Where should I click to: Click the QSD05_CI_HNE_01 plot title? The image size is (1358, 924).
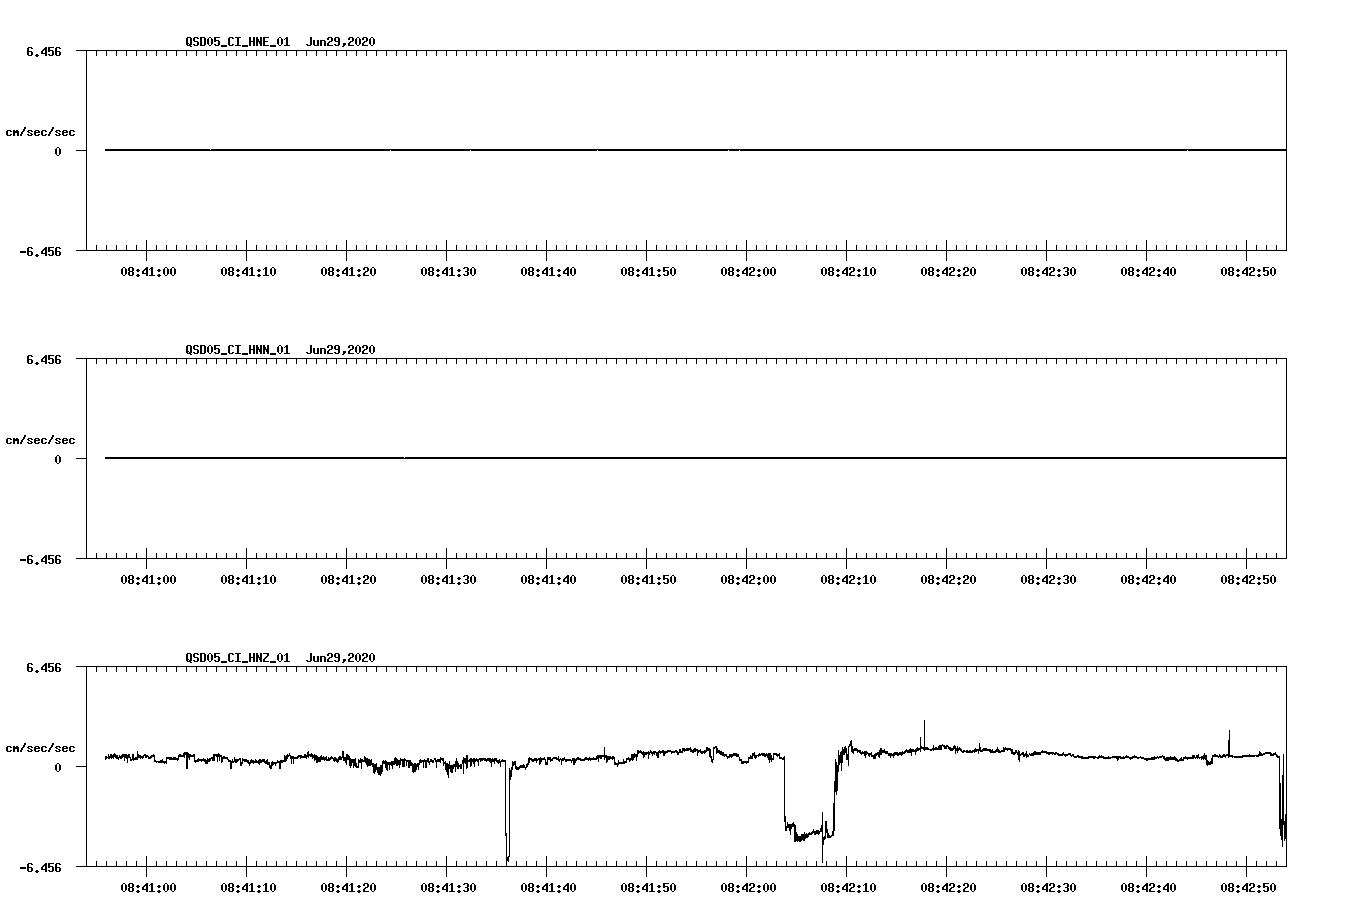[x=238, y=42]
